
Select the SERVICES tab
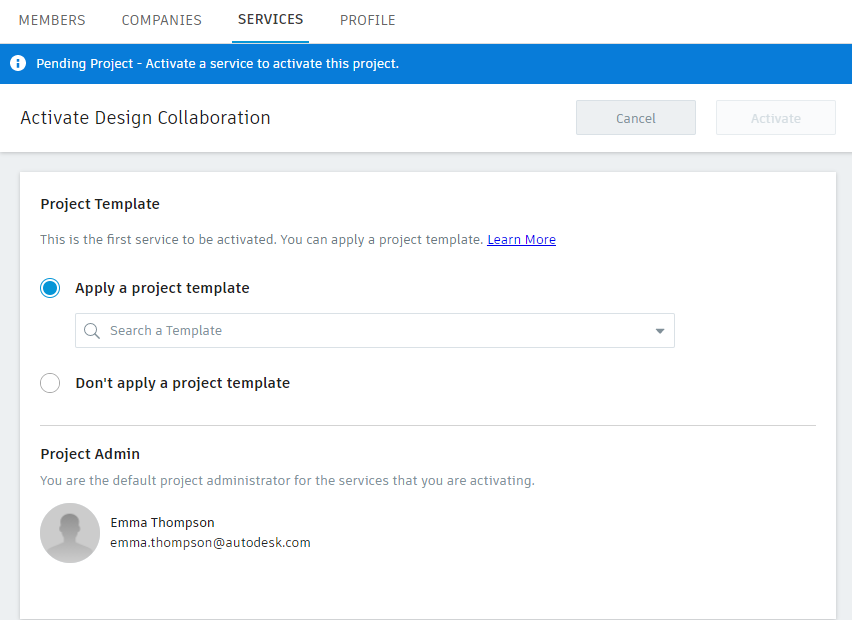270,20
